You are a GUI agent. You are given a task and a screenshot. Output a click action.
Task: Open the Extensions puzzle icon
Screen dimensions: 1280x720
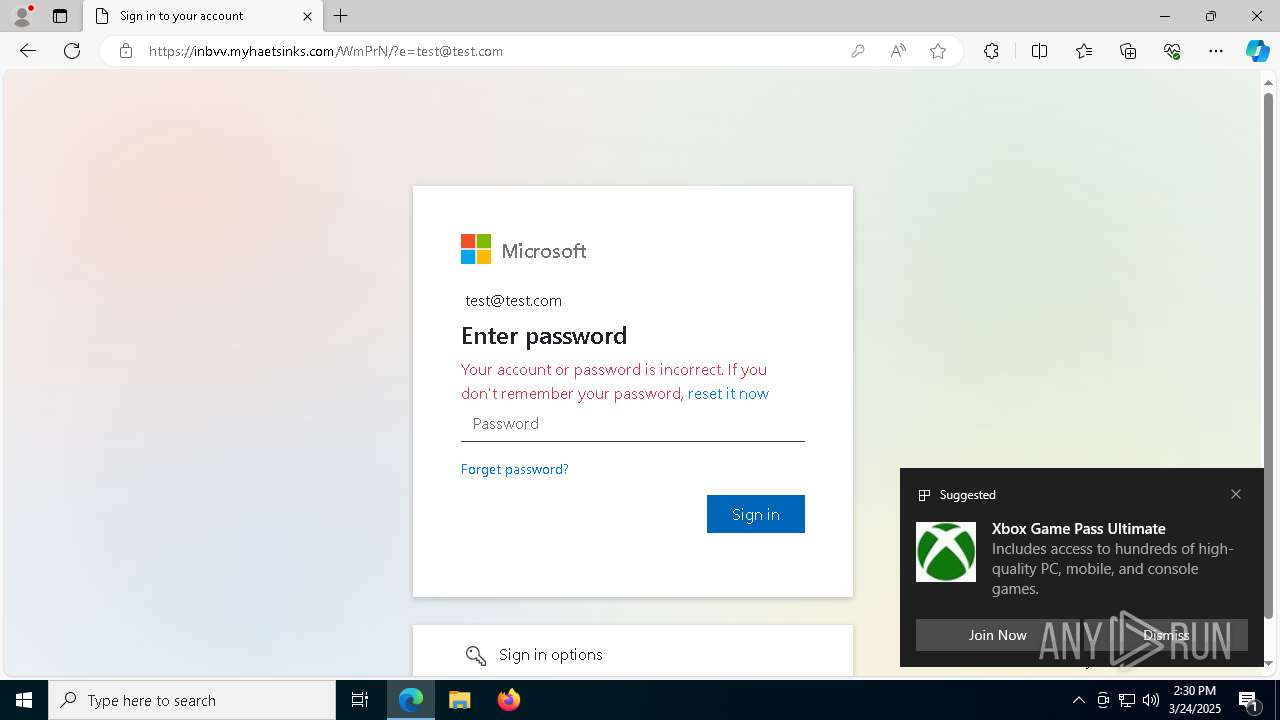click(991, 51)
